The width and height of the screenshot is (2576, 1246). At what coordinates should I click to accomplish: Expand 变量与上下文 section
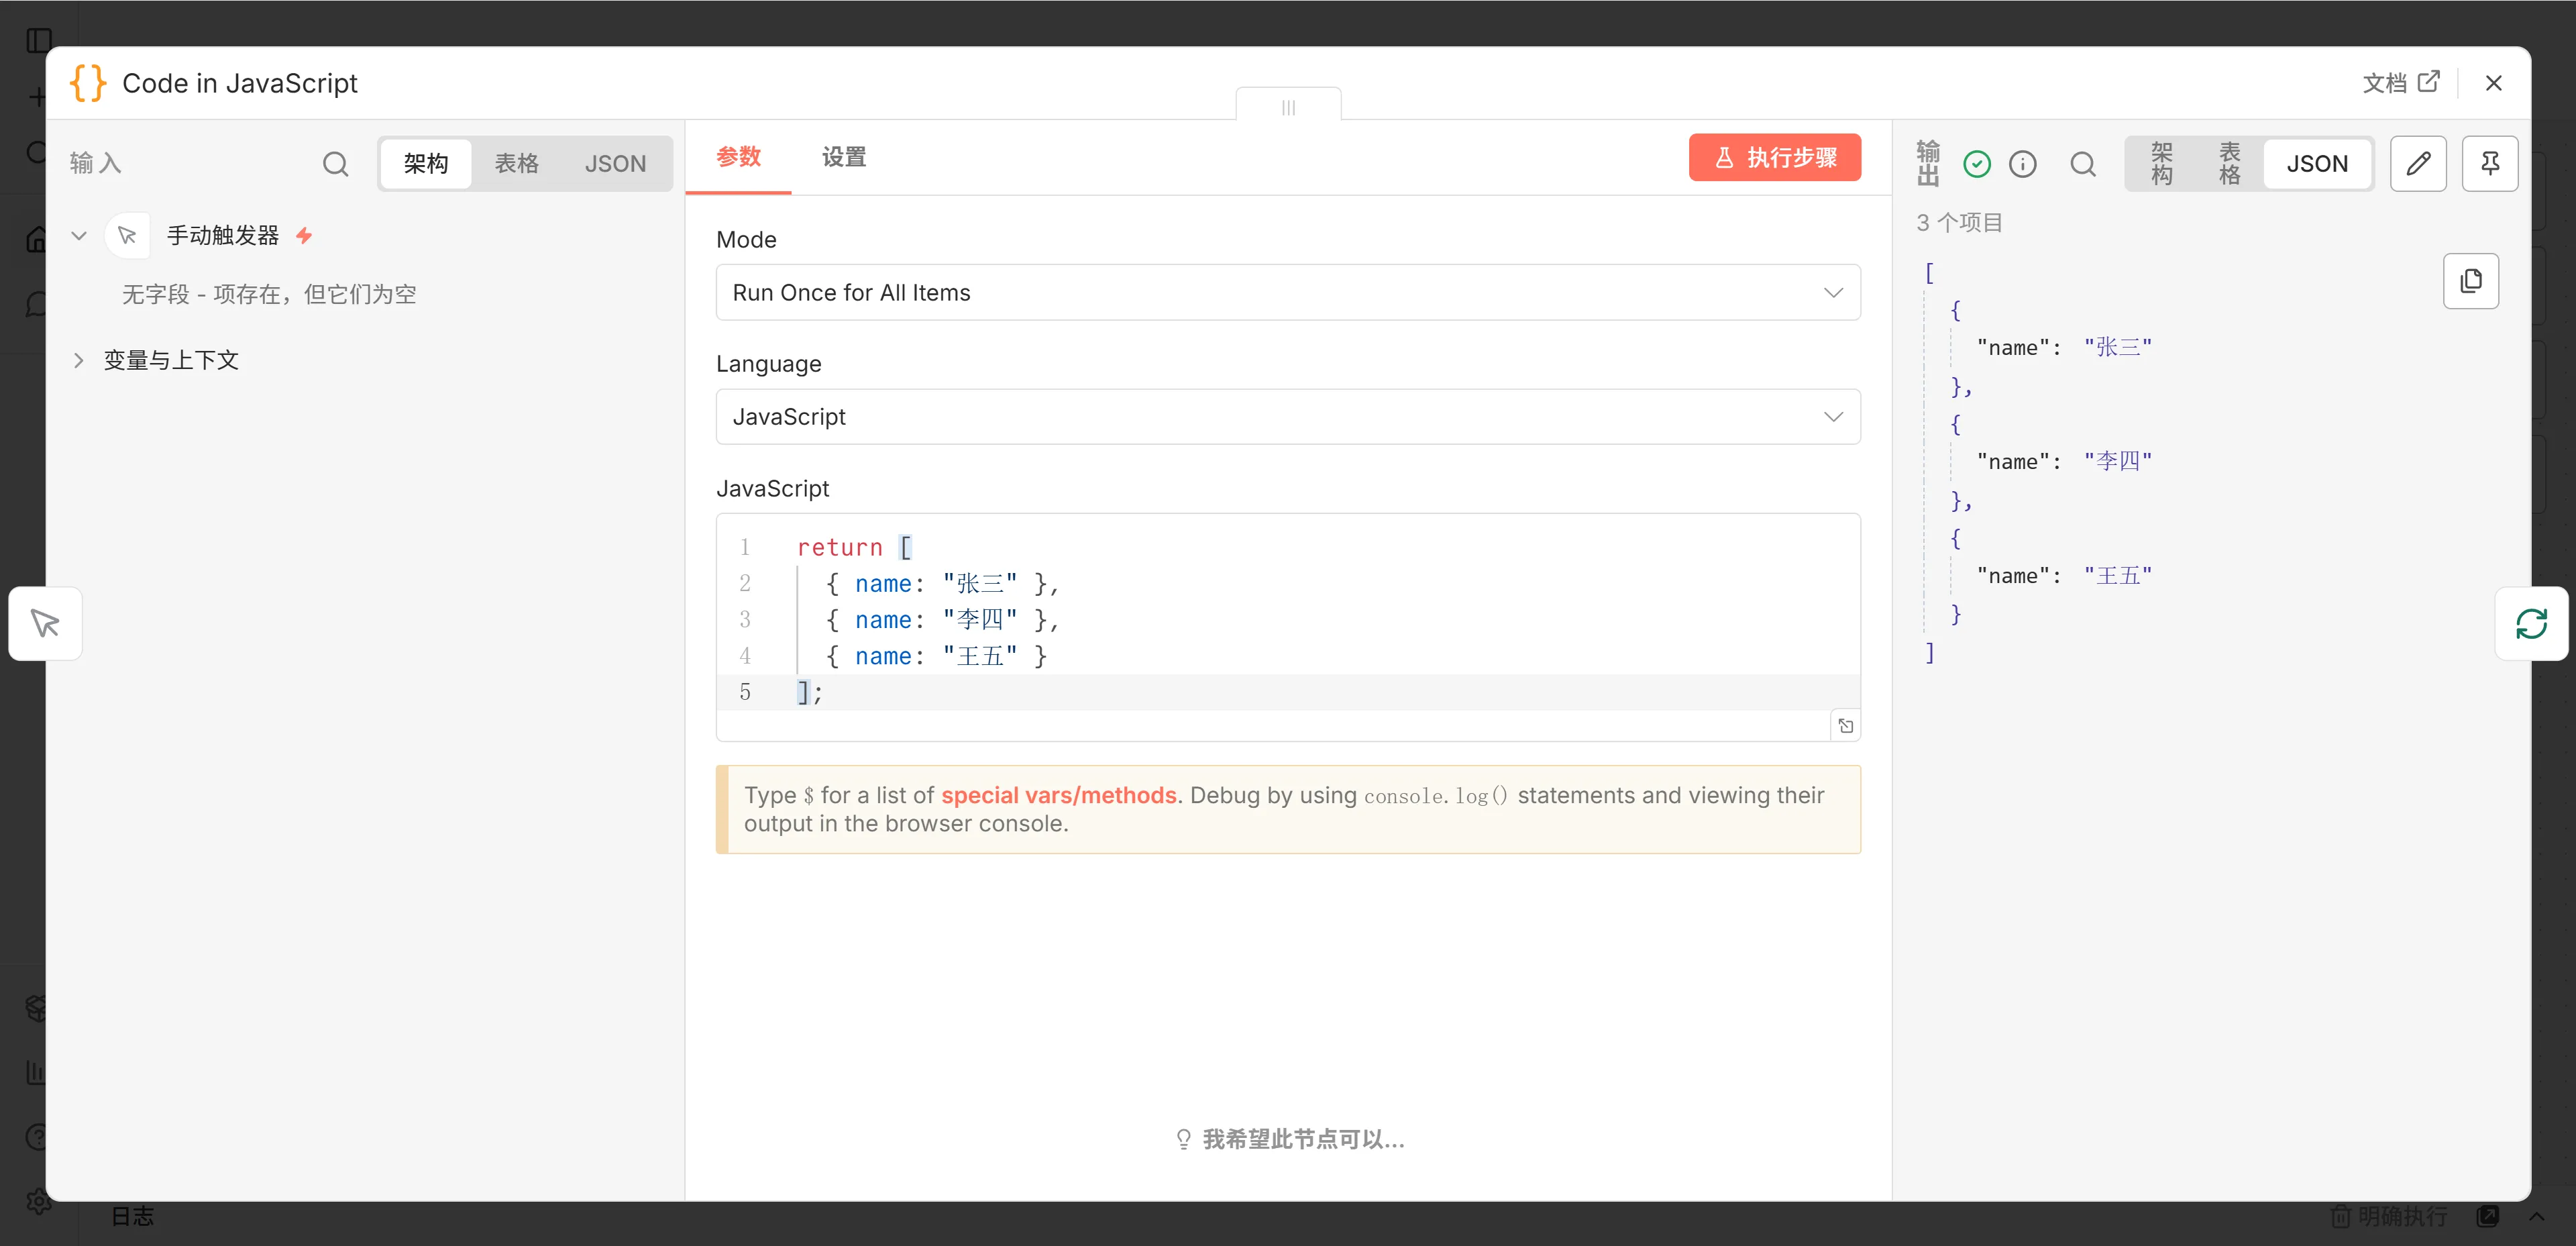79,360
